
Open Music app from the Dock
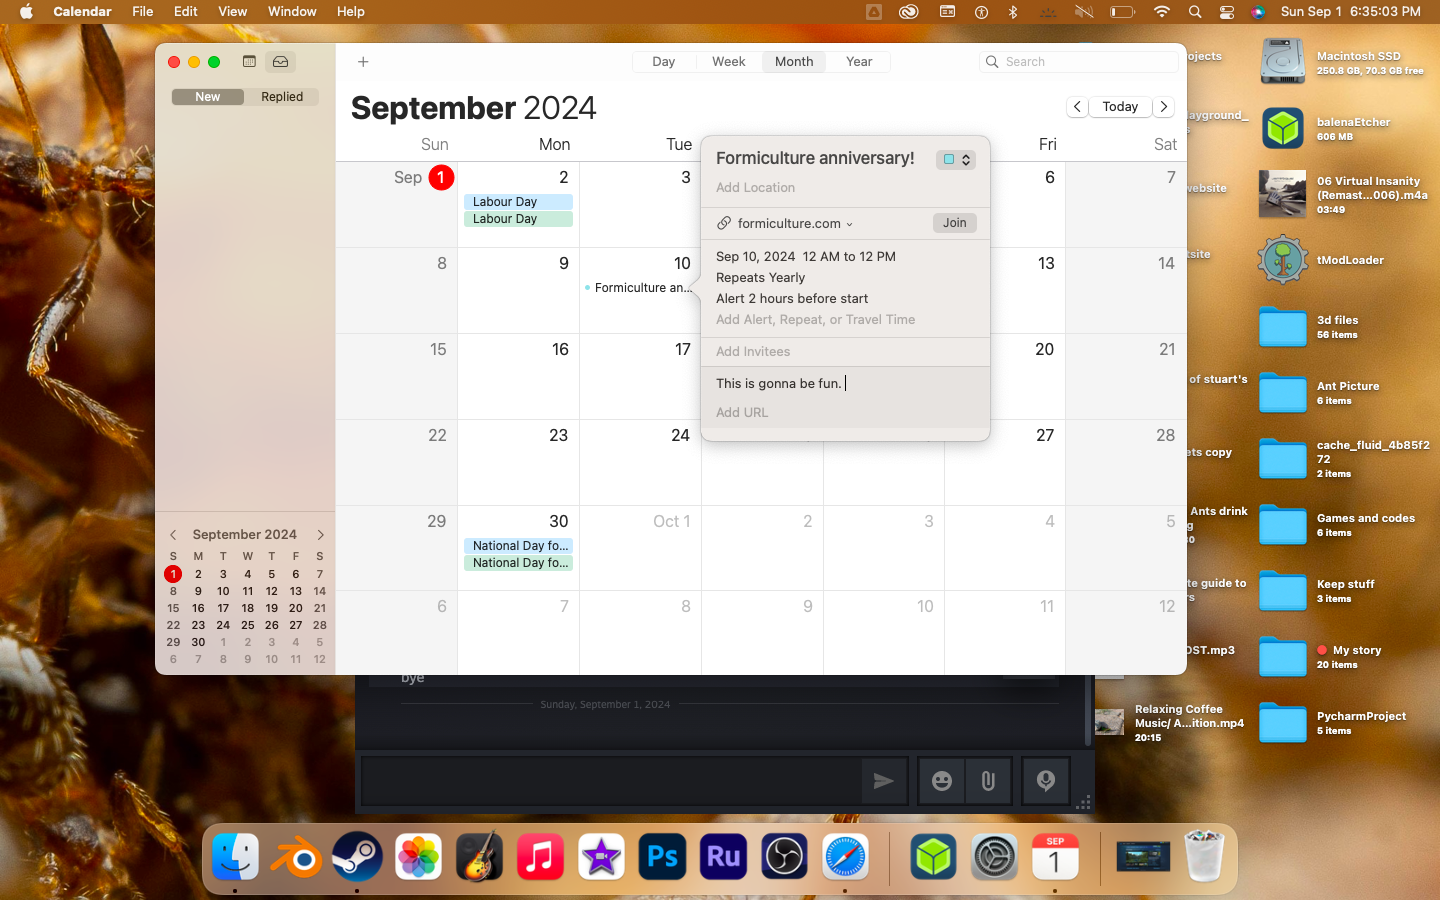tap(540, 857)
